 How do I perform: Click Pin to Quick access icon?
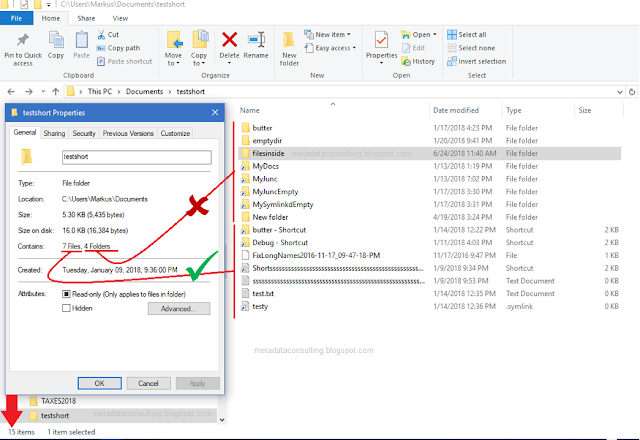pos(23,40)
